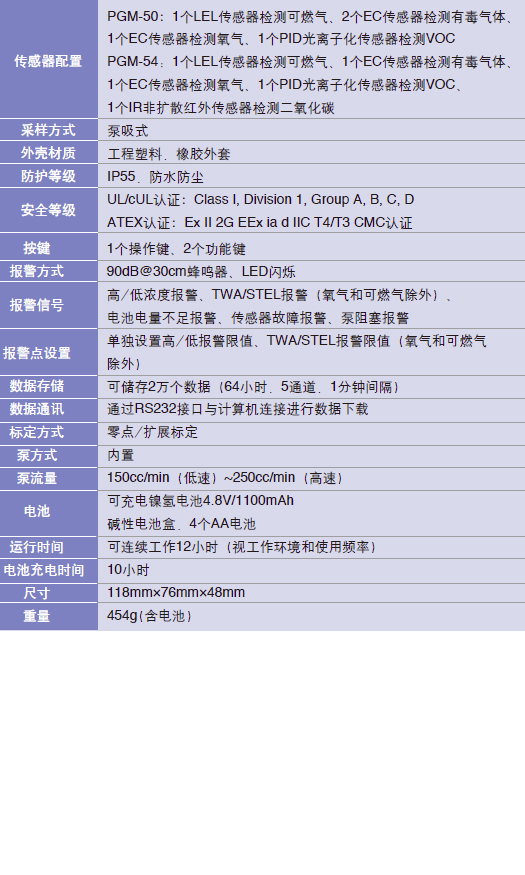Click the 泵吸式 value cell
Viewport: 525px width, 875px height.
click(311, 131)
